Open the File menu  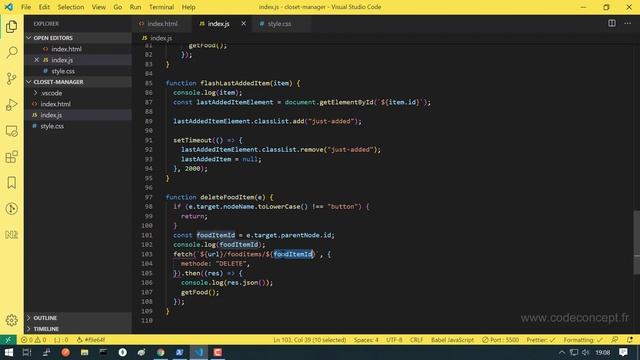[26, 7]
